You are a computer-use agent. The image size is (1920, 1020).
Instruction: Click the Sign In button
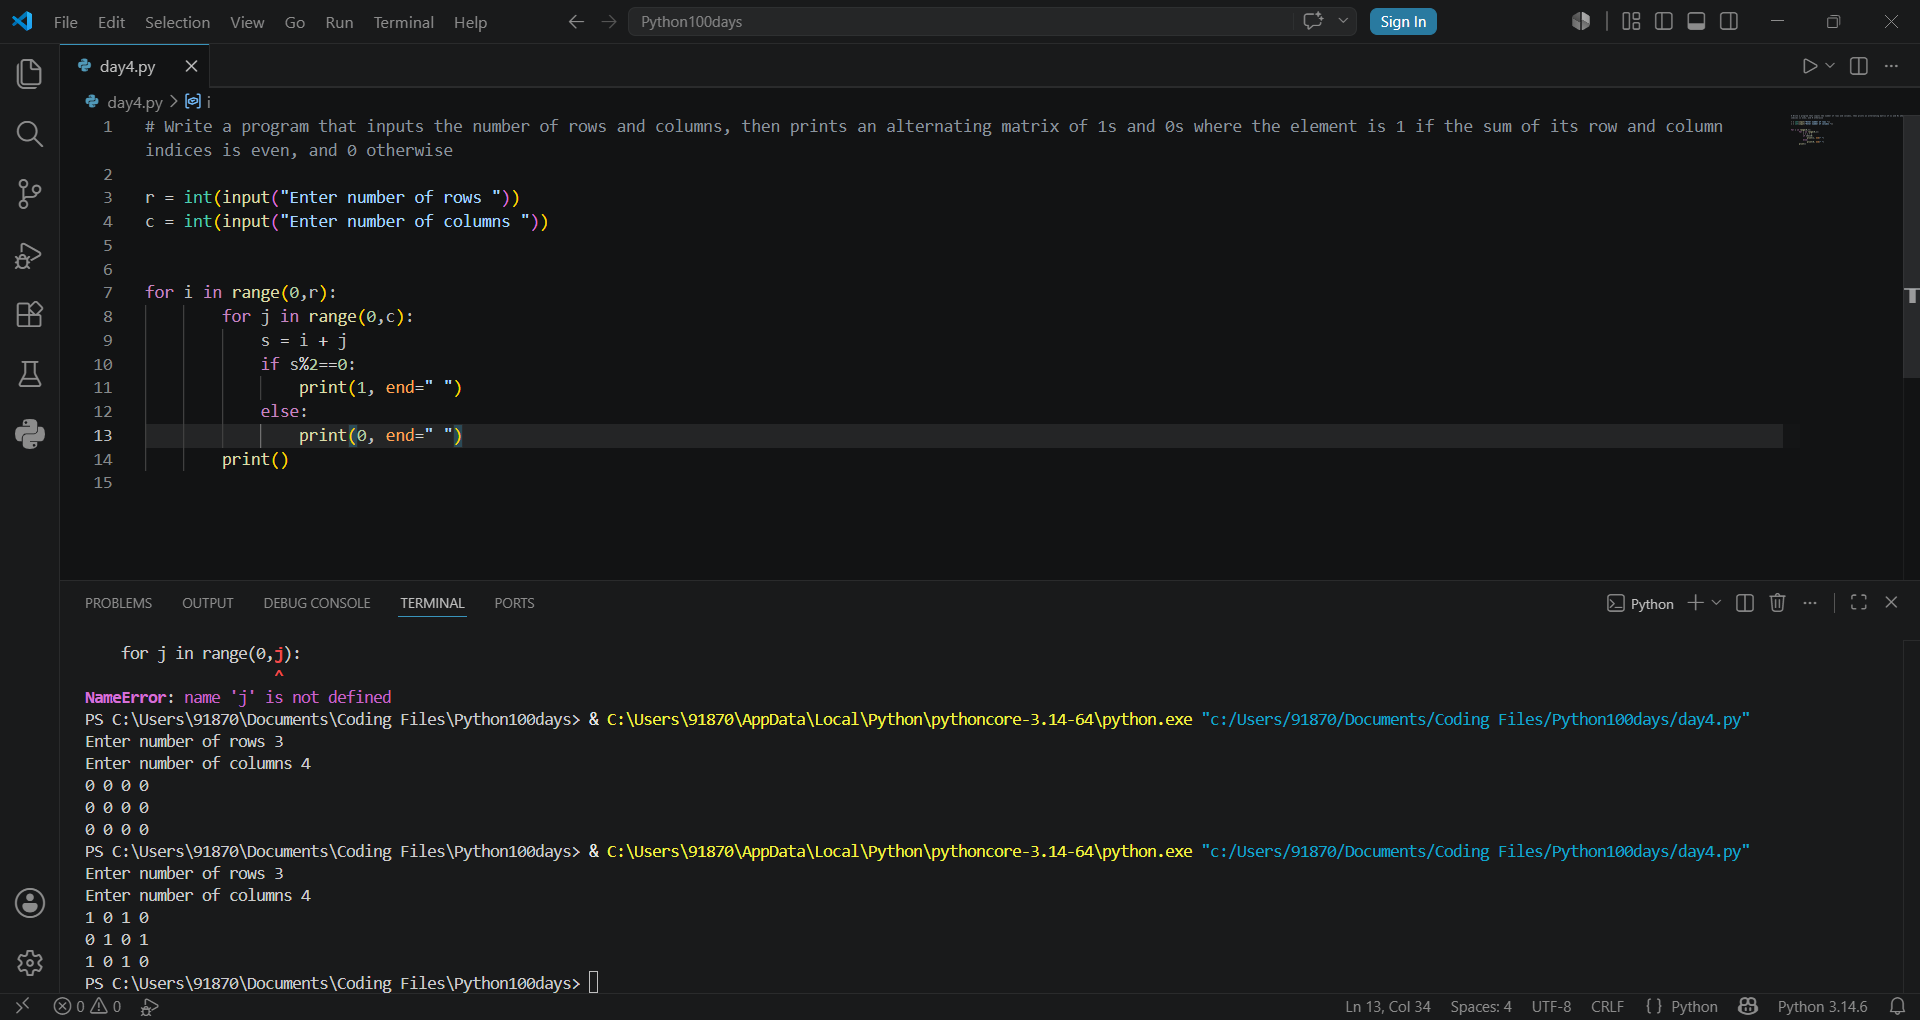coord(1403,21)
